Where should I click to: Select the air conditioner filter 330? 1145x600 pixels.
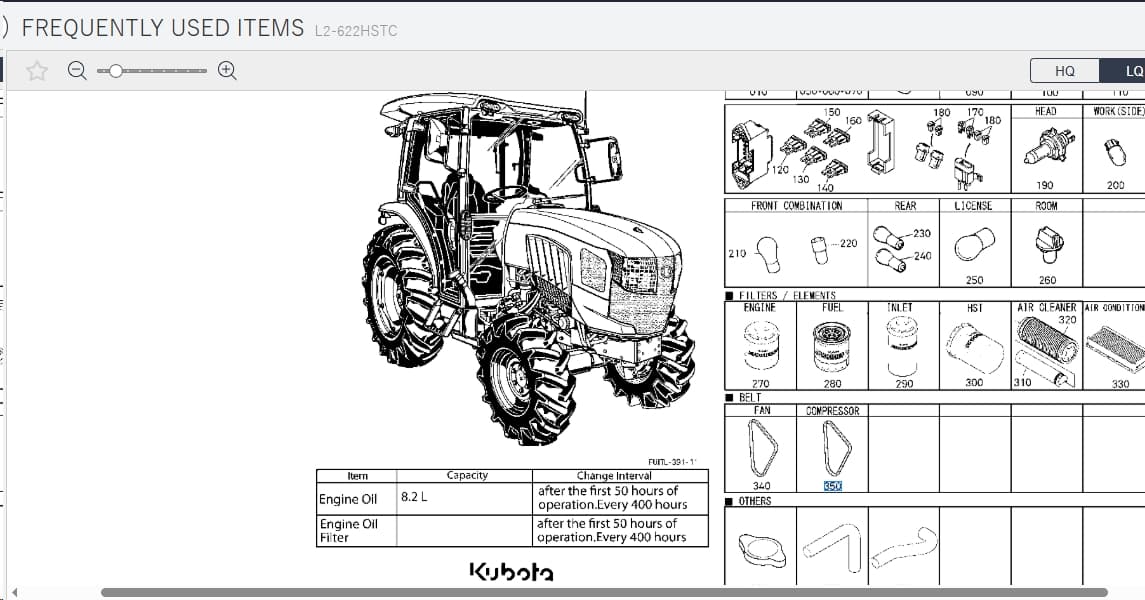(1117, 350)
